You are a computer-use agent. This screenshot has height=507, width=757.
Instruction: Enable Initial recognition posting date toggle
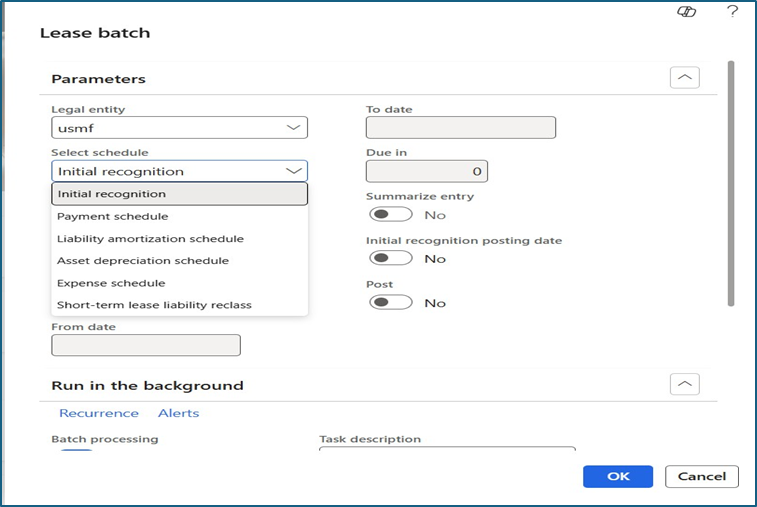point(390,258)
